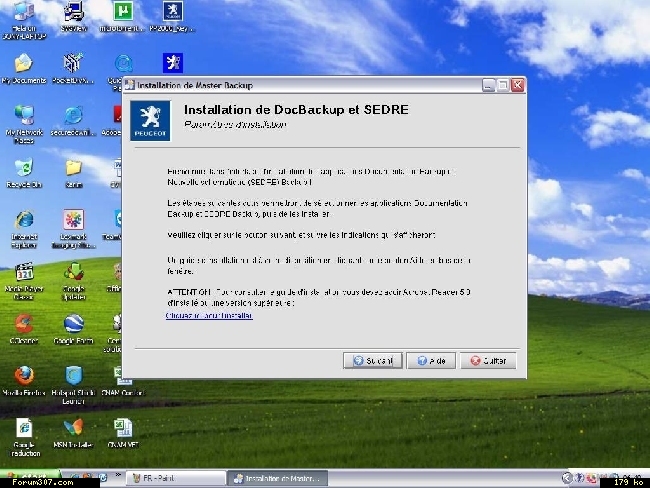Select the Recycle Bin desktop icon

[x=24, y=168]
